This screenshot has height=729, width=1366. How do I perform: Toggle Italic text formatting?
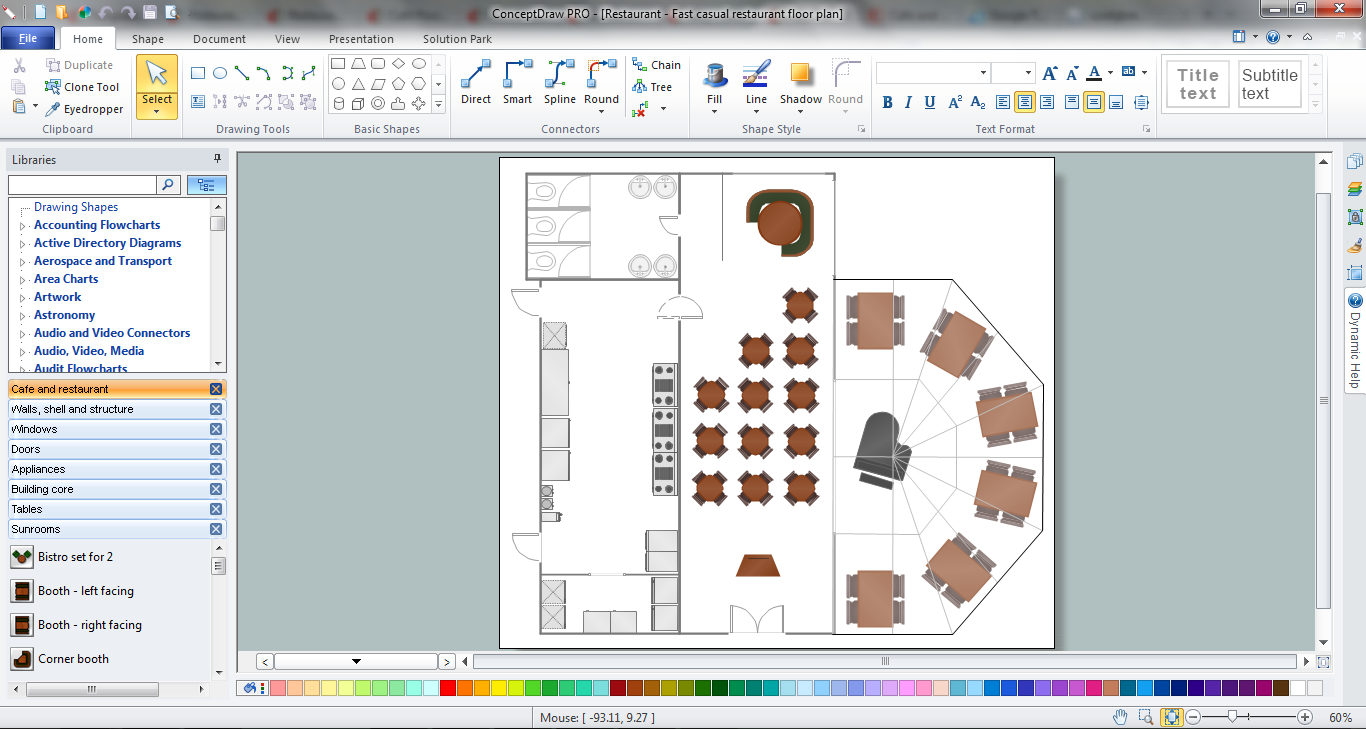point(908,102)
